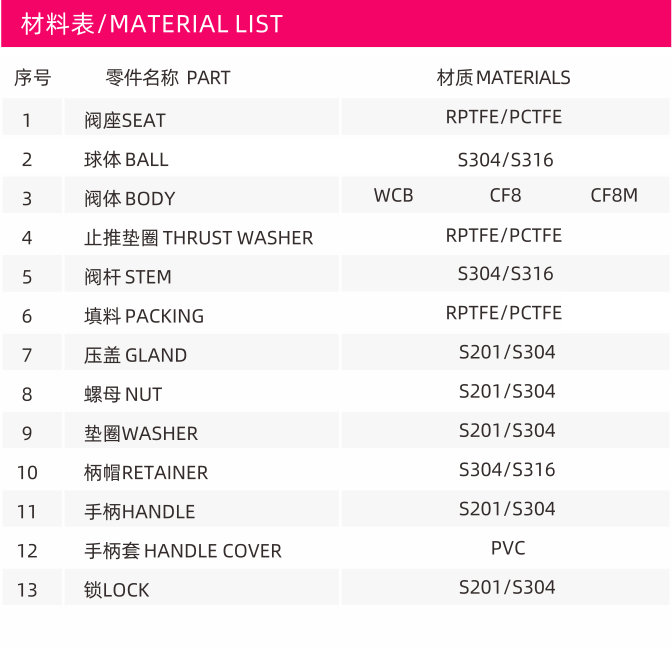Select the 阀座 SEAT row cell

pyautogui.click(x=201, y=117)
